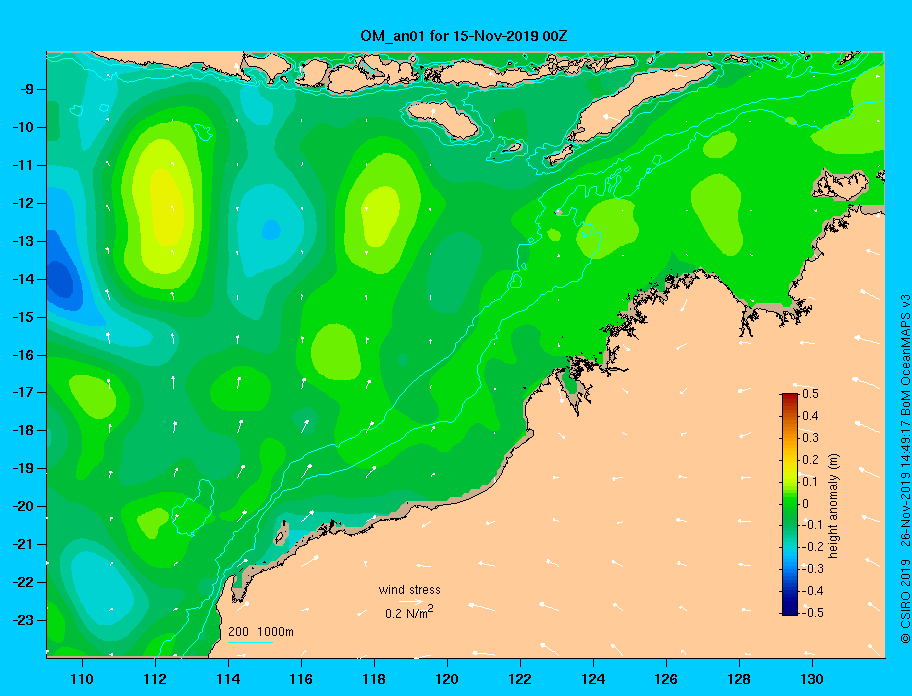Click the colorbar at the 0.5 dark red end
Screen dimensions: 912x696
tap(790, 397)
